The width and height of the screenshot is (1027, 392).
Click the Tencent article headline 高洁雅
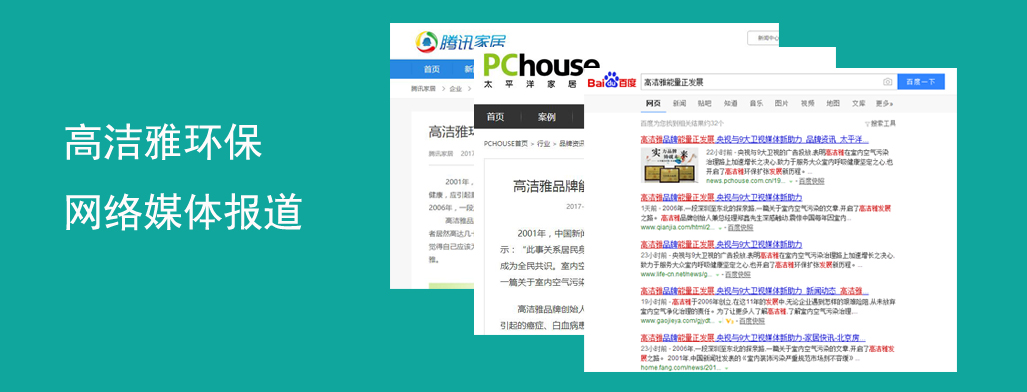451,132
